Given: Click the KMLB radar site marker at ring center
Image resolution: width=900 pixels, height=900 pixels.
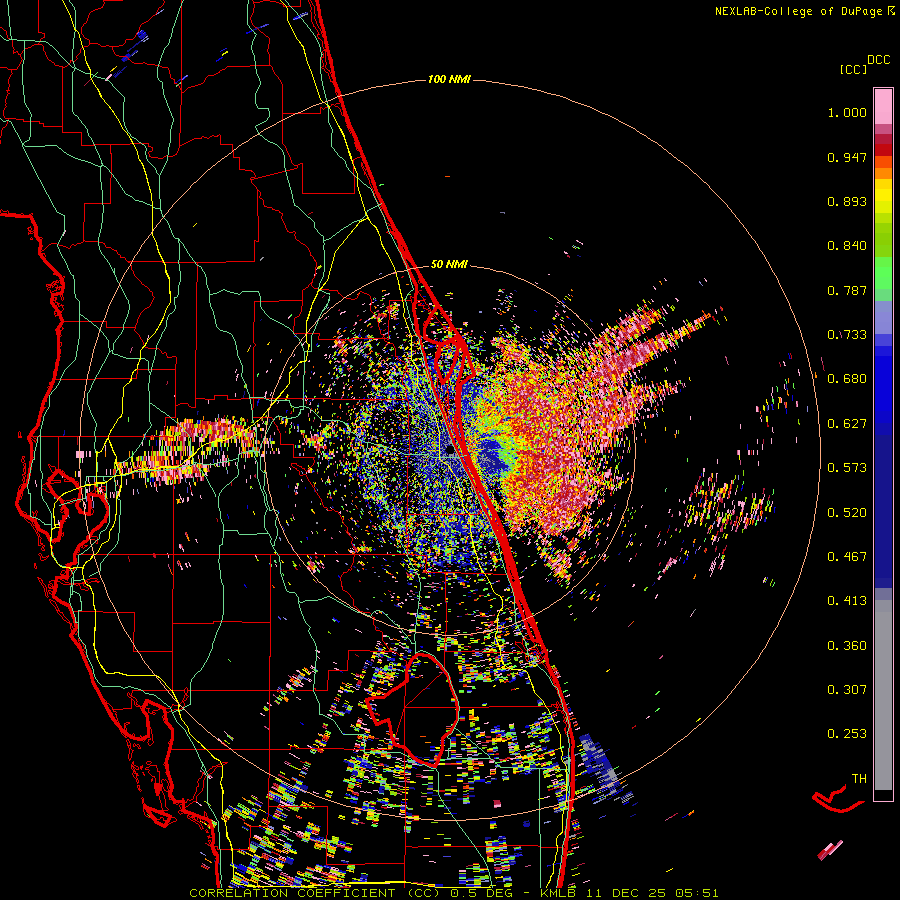Looking at the screenshot, I should (x=451, y=452).
